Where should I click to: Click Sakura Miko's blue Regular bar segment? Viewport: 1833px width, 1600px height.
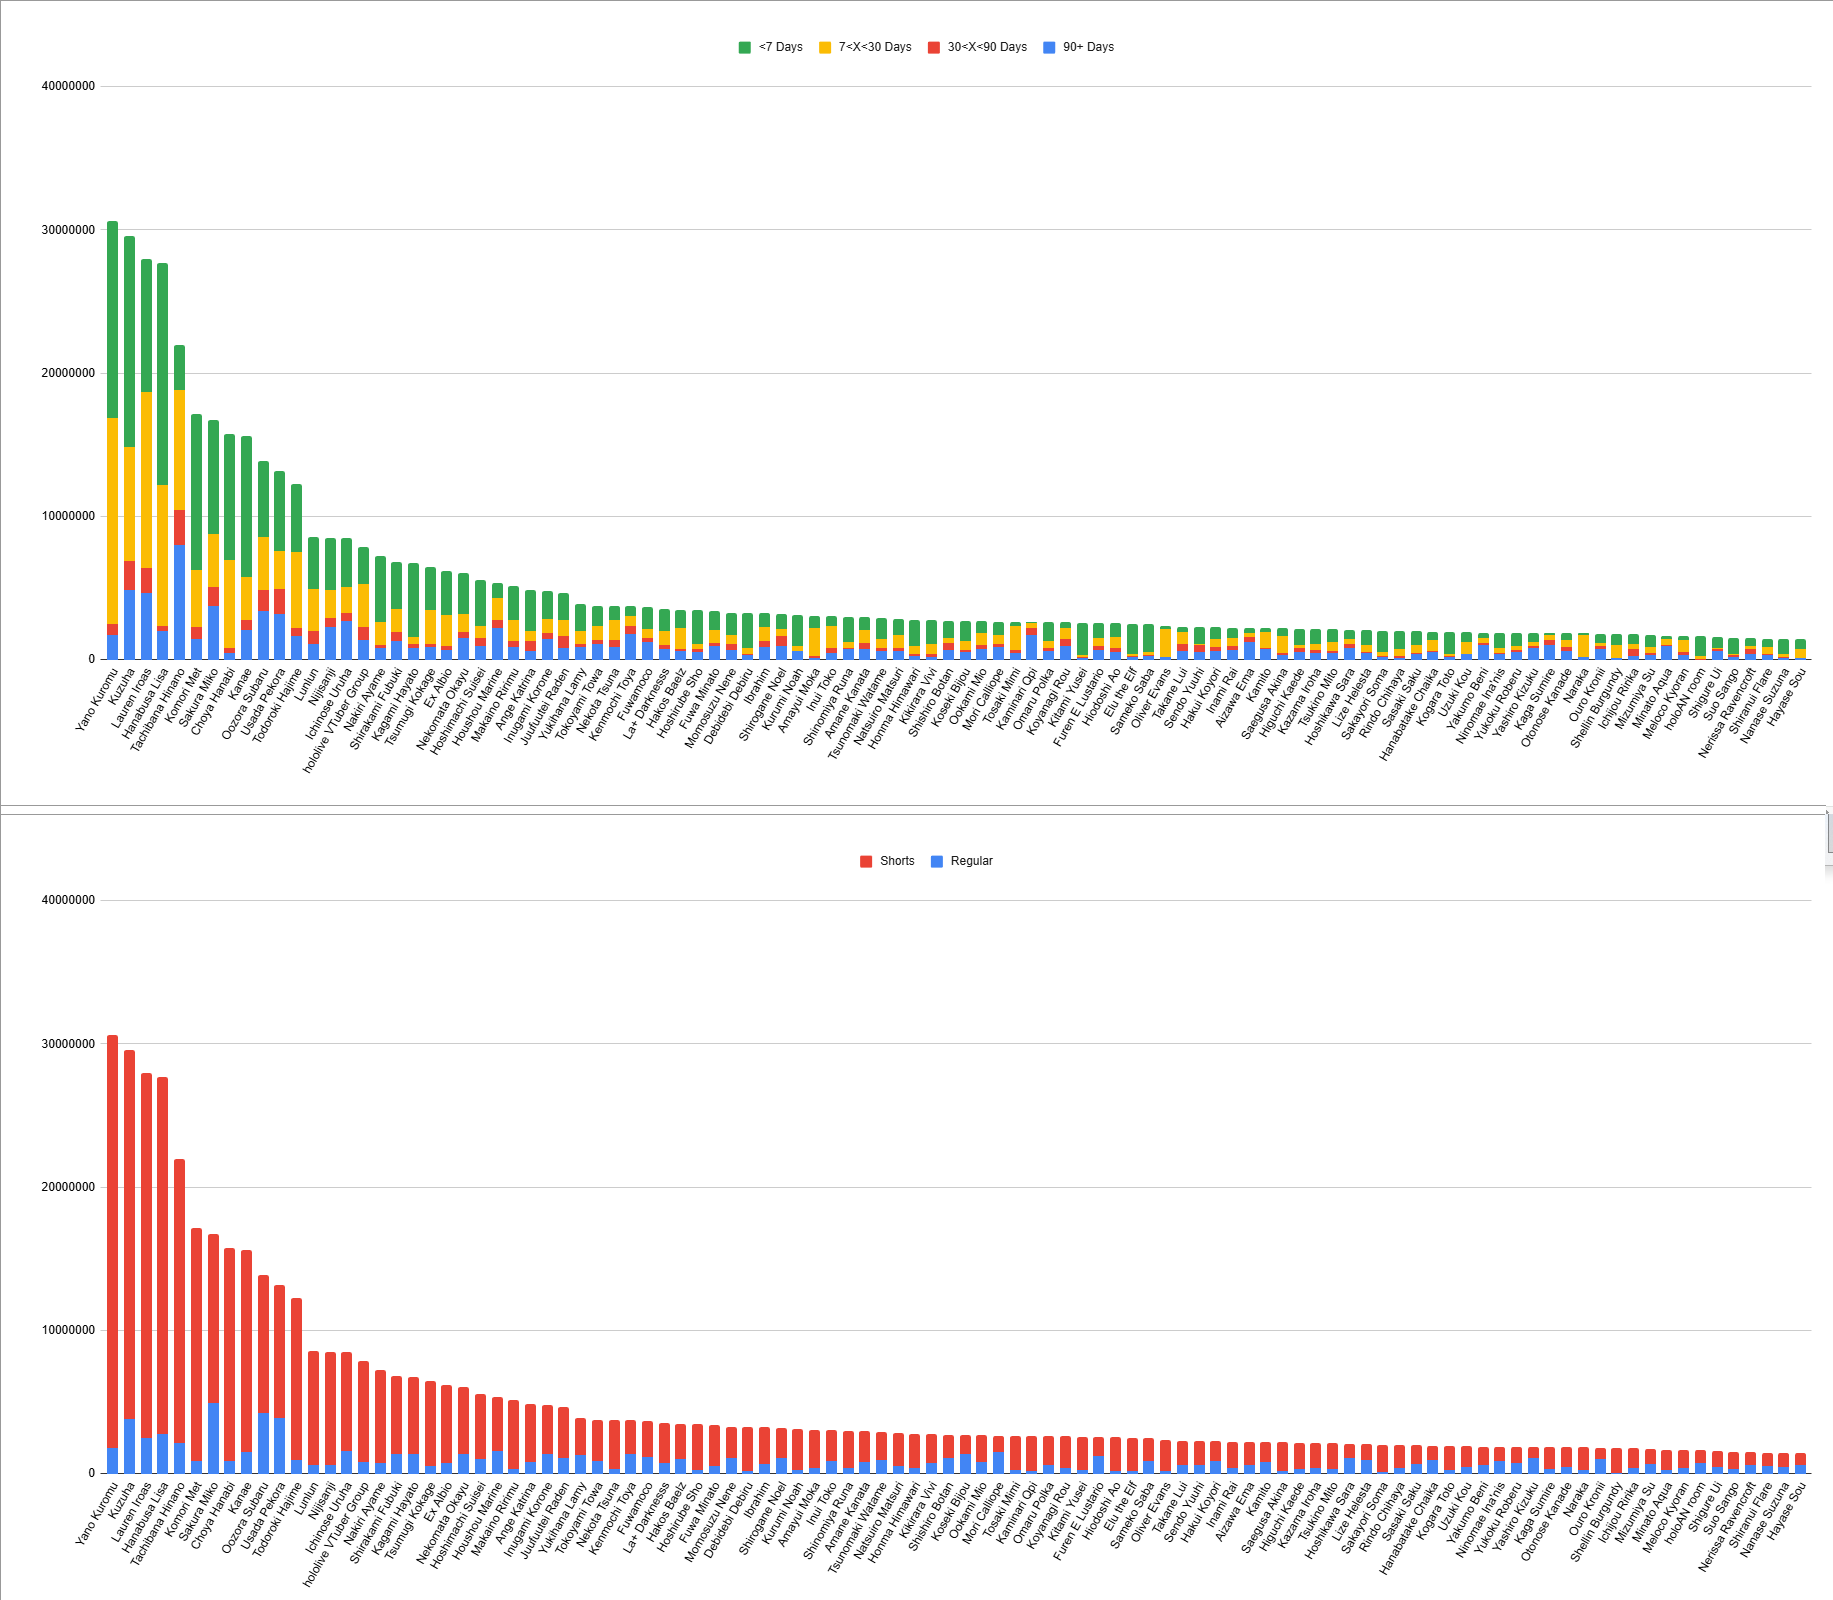213,1438
